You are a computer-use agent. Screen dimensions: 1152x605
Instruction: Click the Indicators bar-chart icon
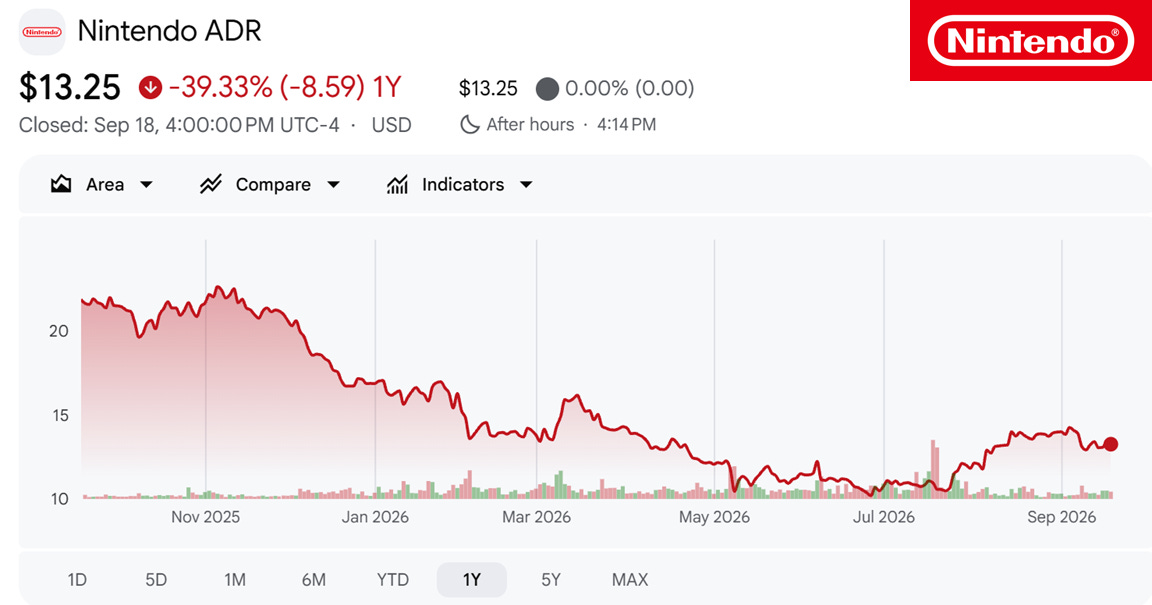[397, 184]
